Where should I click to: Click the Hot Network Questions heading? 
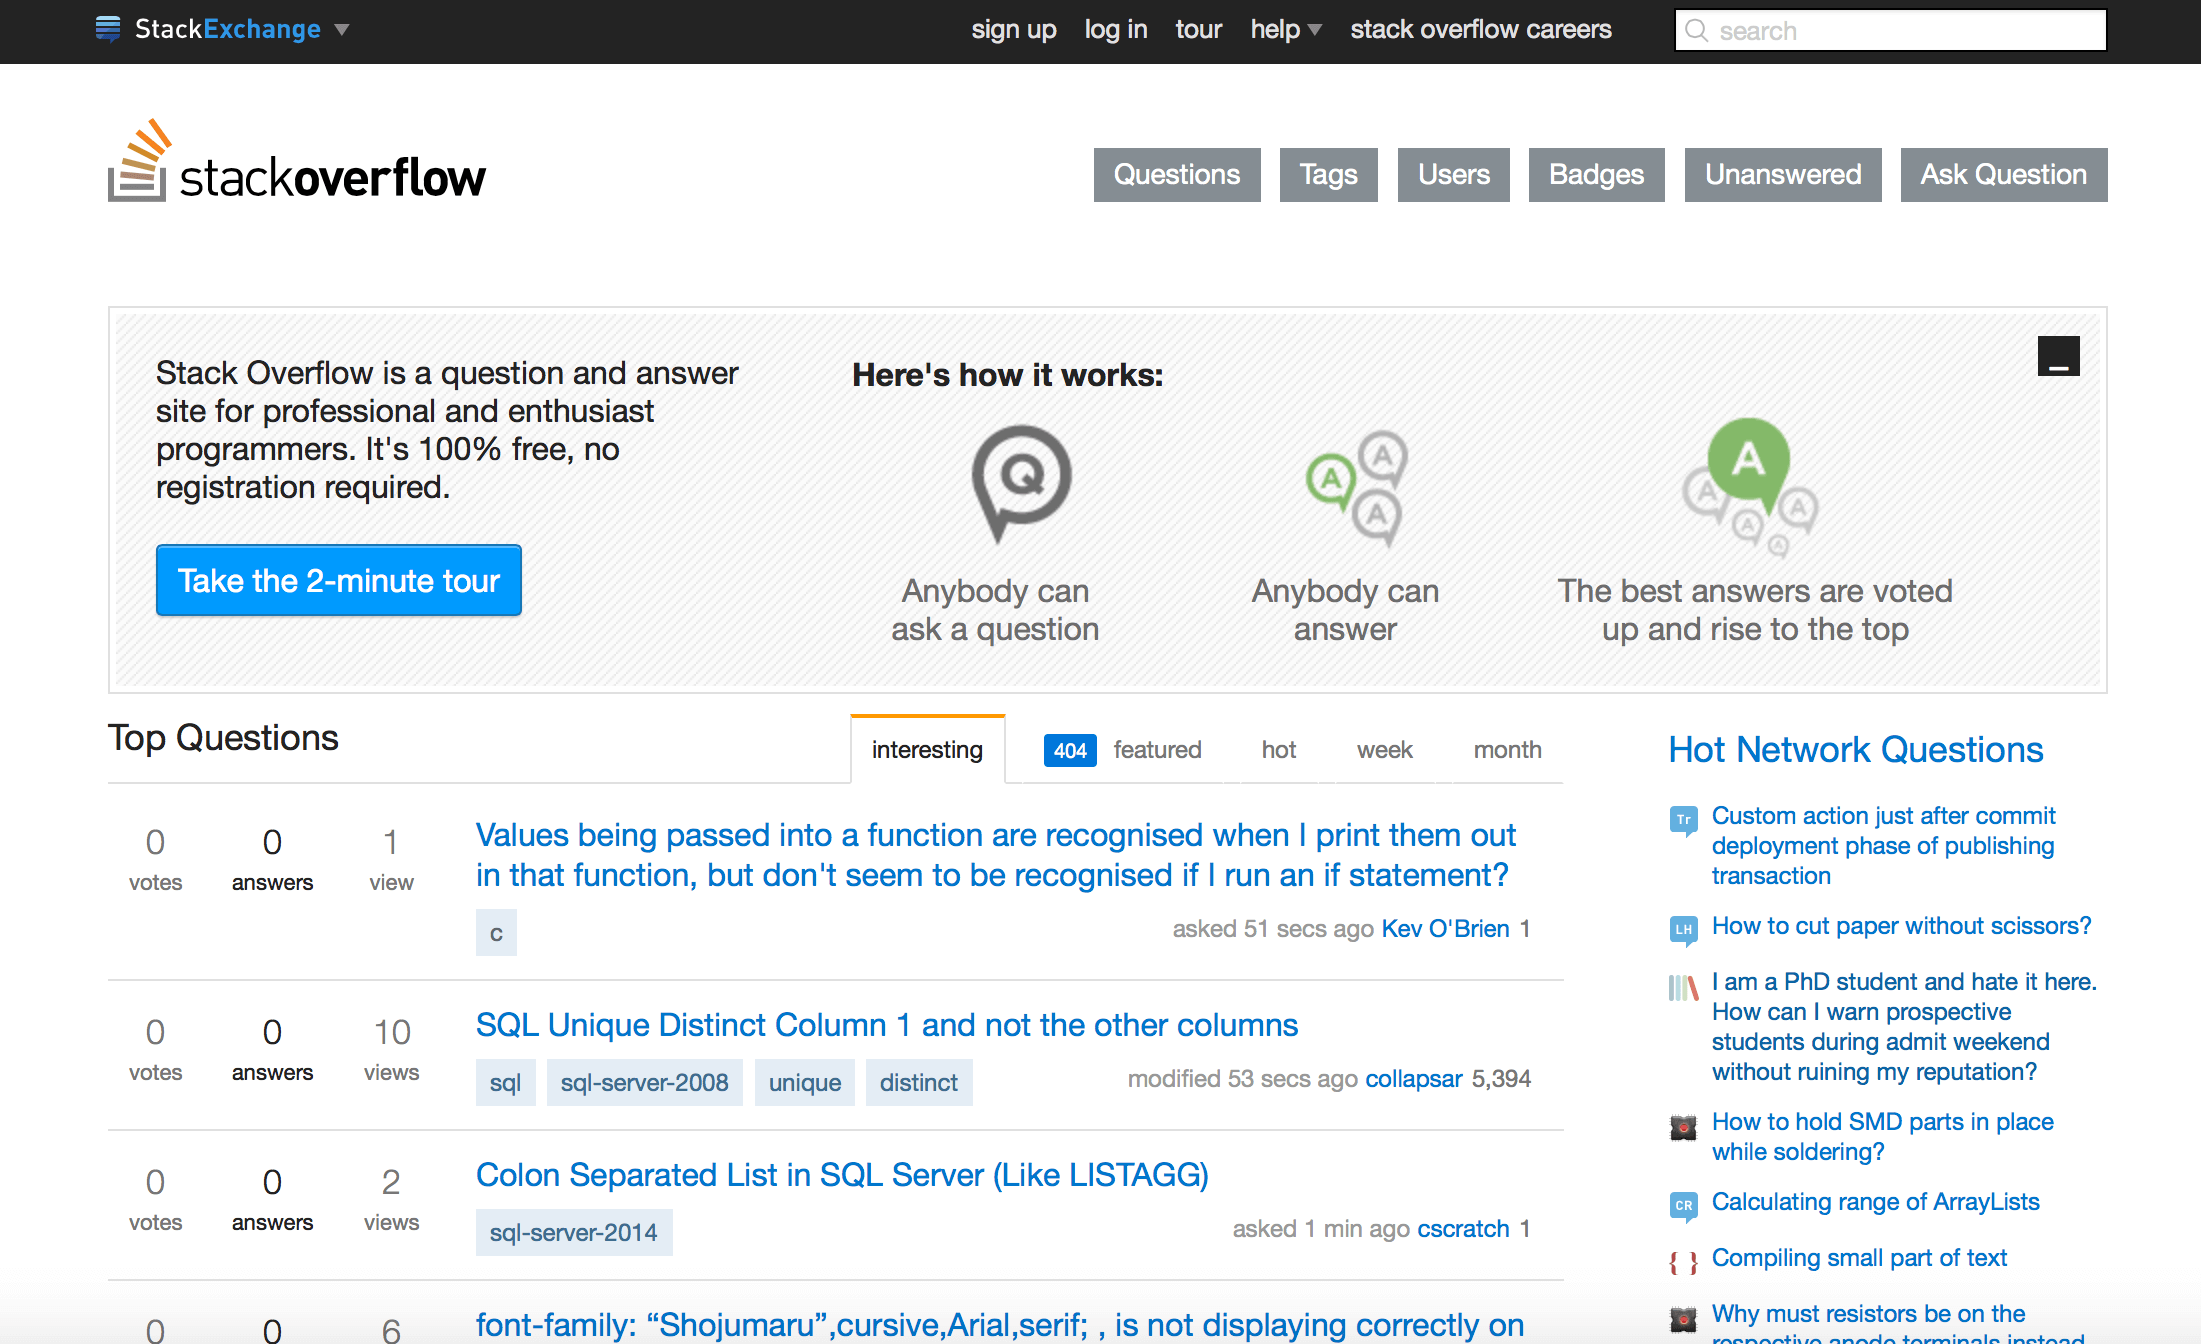tap(1855, 749)
